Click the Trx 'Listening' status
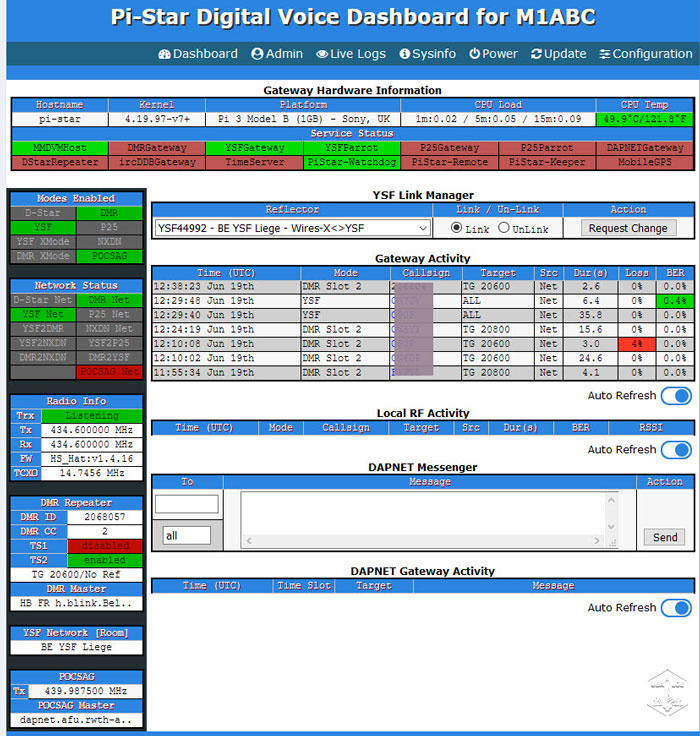 click(x=92, y=415)
